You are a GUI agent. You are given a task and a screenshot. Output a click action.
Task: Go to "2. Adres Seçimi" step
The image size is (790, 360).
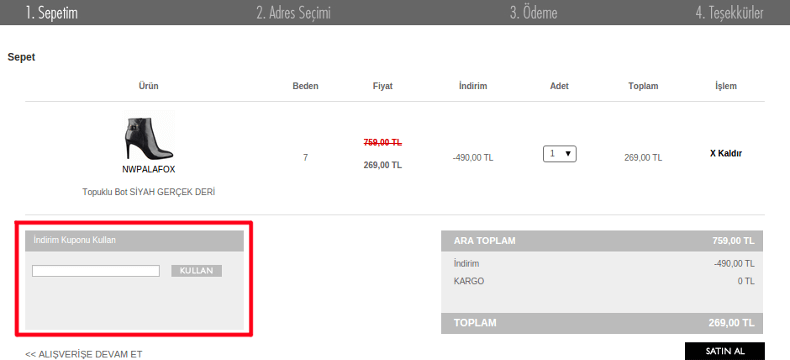(x=293, y=13)
